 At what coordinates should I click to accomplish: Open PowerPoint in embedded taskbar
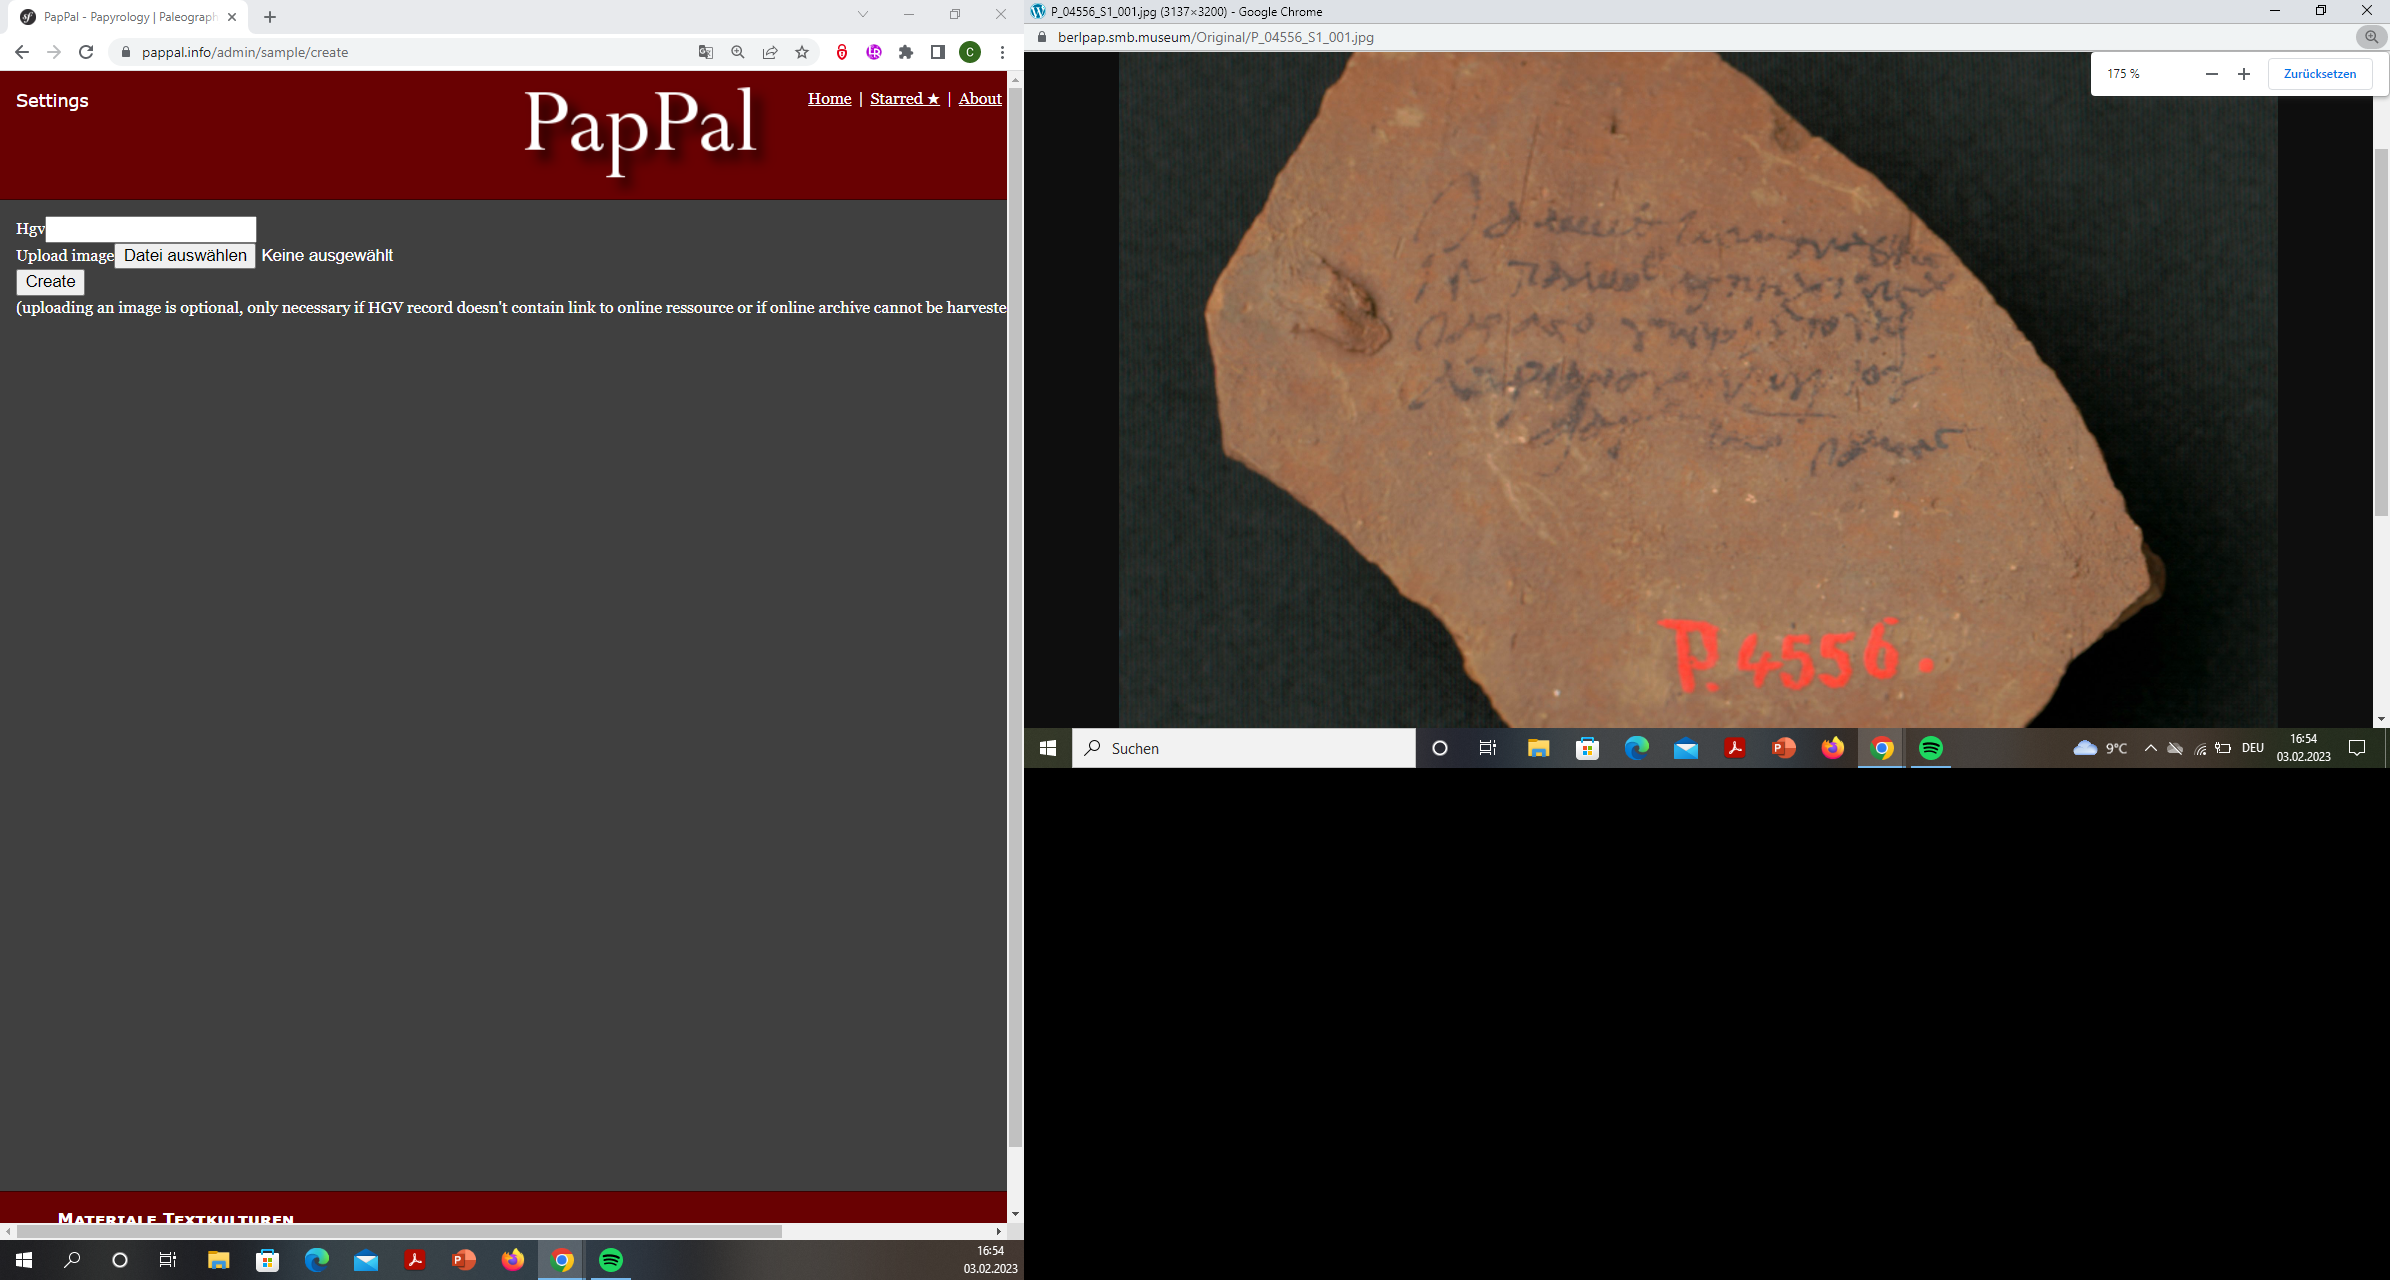1783,748
